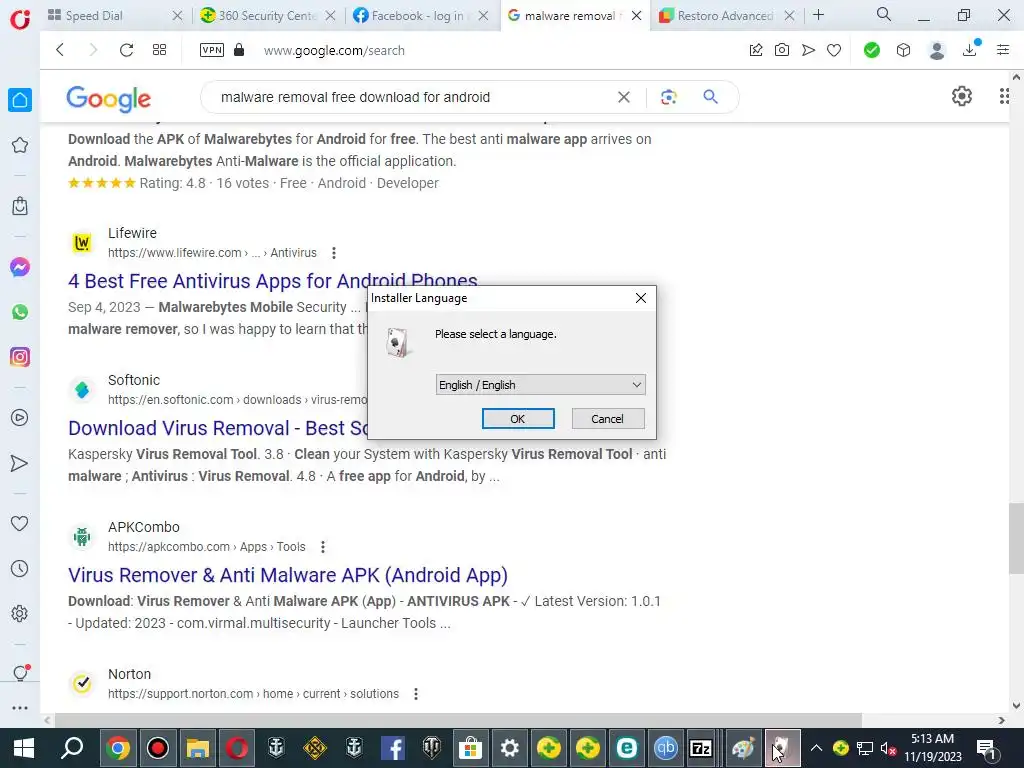Click the vertical scrollbar thumb of the page
Screen dimensions: 1024x768
(x=1016, y=539)
